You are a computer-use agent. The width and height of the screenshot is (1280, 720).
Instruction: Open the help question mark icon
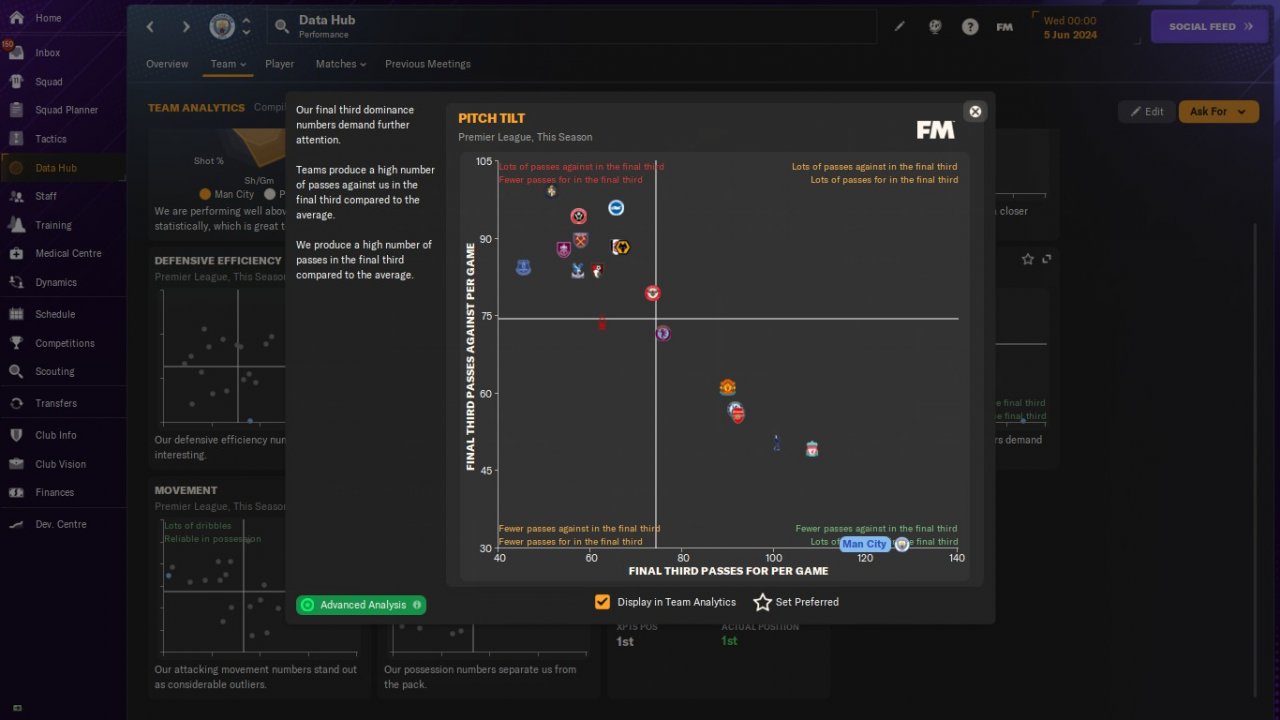[970, 27]
